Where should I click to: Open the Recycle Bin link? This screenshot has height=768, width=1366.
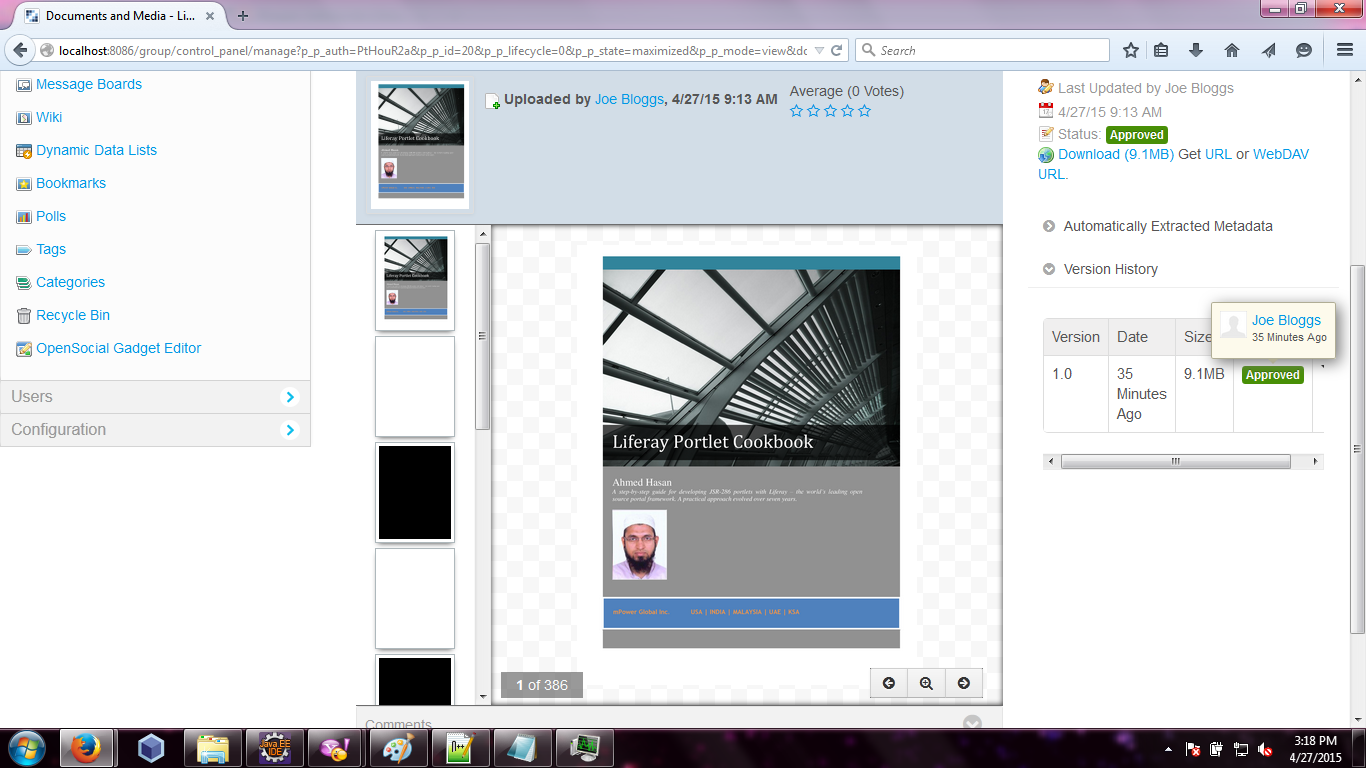(x=73, y=315)
